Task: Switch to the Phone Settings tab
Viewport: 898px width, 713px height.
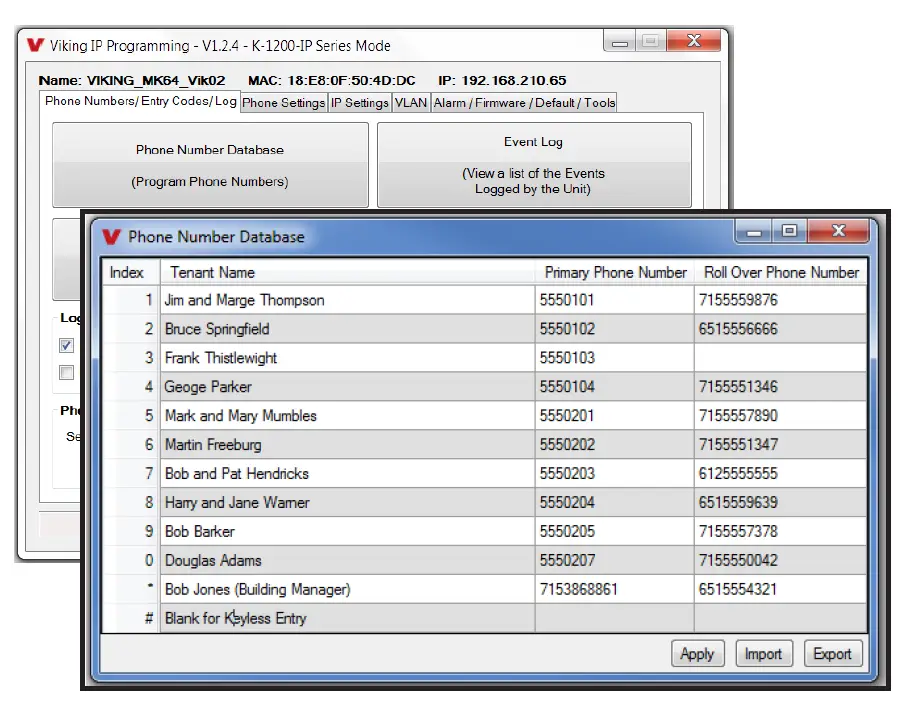Action: pyautogui.click(x=283, y=103)
